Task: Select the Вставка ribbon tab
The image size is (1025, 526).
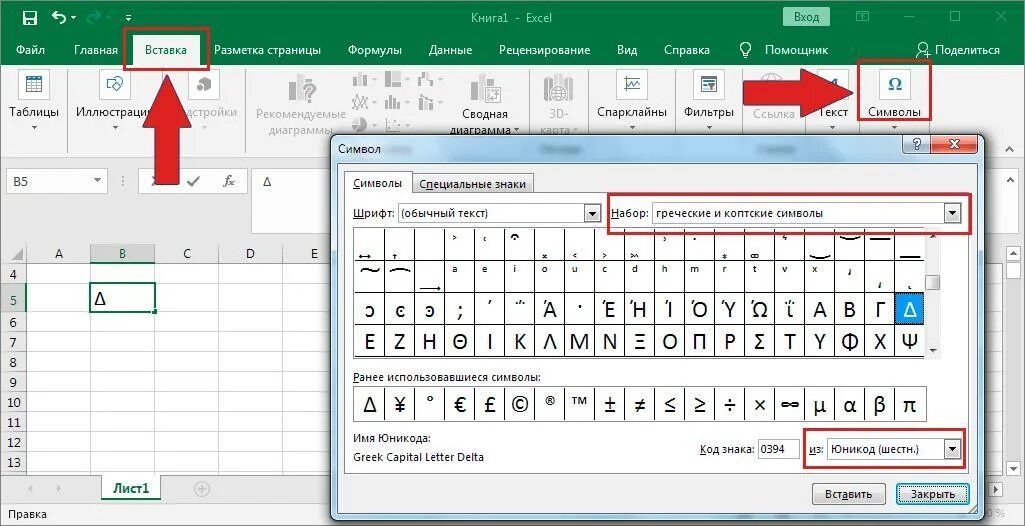Action: [166, 50]
